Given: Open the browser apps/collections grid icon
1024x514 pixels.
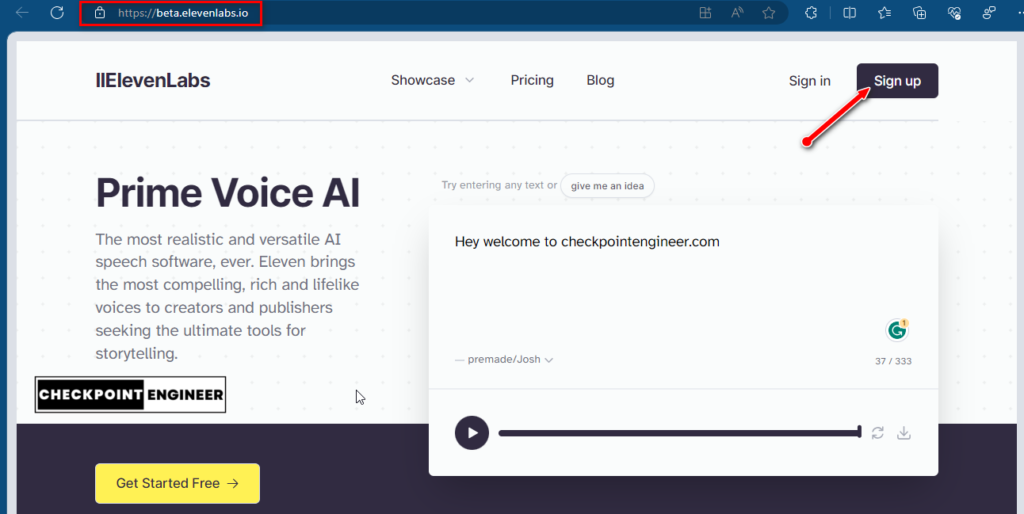Looking at the screenshot, I should click(705, 13).
